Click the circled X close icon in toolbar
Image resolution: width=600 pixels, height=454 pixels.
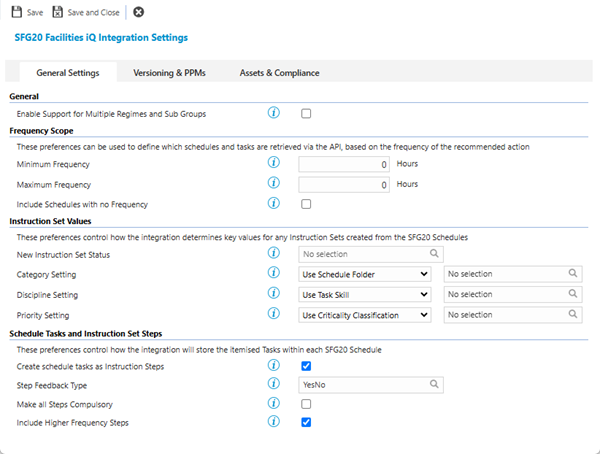tap(138, 12)
